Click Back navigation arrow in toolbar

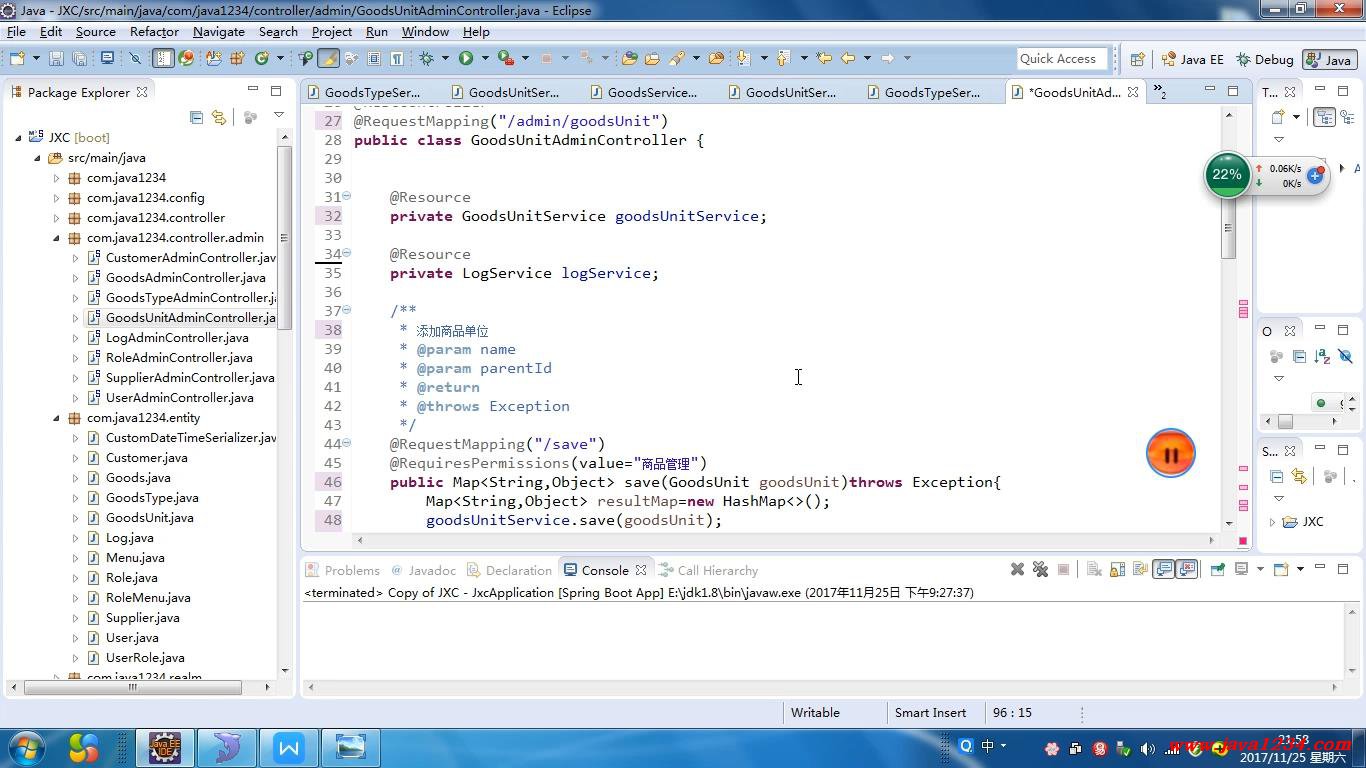[x=848, y=58]
